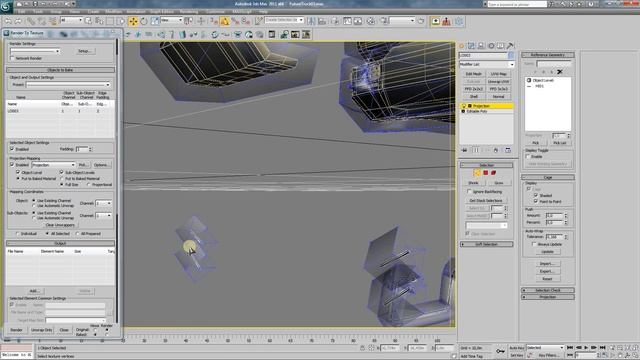640x360 pixels.
Task: Toggle the Projection modifier lightbulb
Action: [464, 106]
